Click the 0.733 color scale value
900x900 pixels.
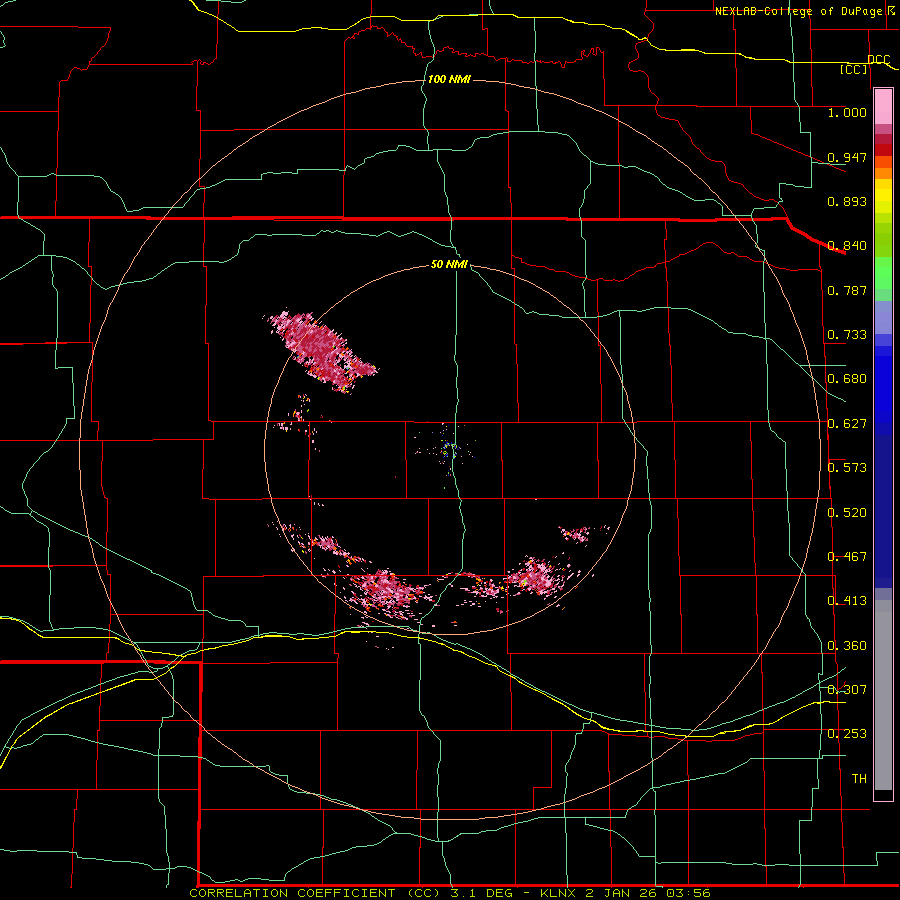pyautogui.click(x=847, y=335)
